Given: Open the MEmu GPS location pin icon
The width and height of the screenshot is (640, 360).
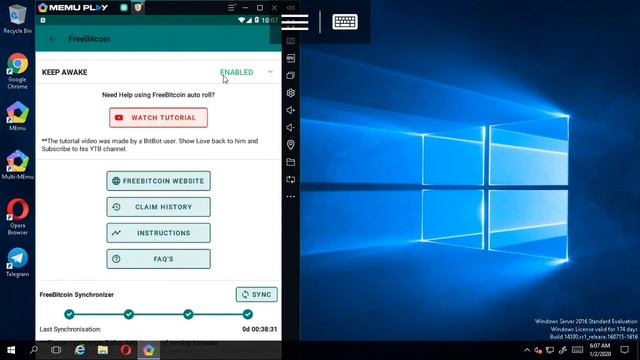Looking at the screenshot, I should pos(291,144).
